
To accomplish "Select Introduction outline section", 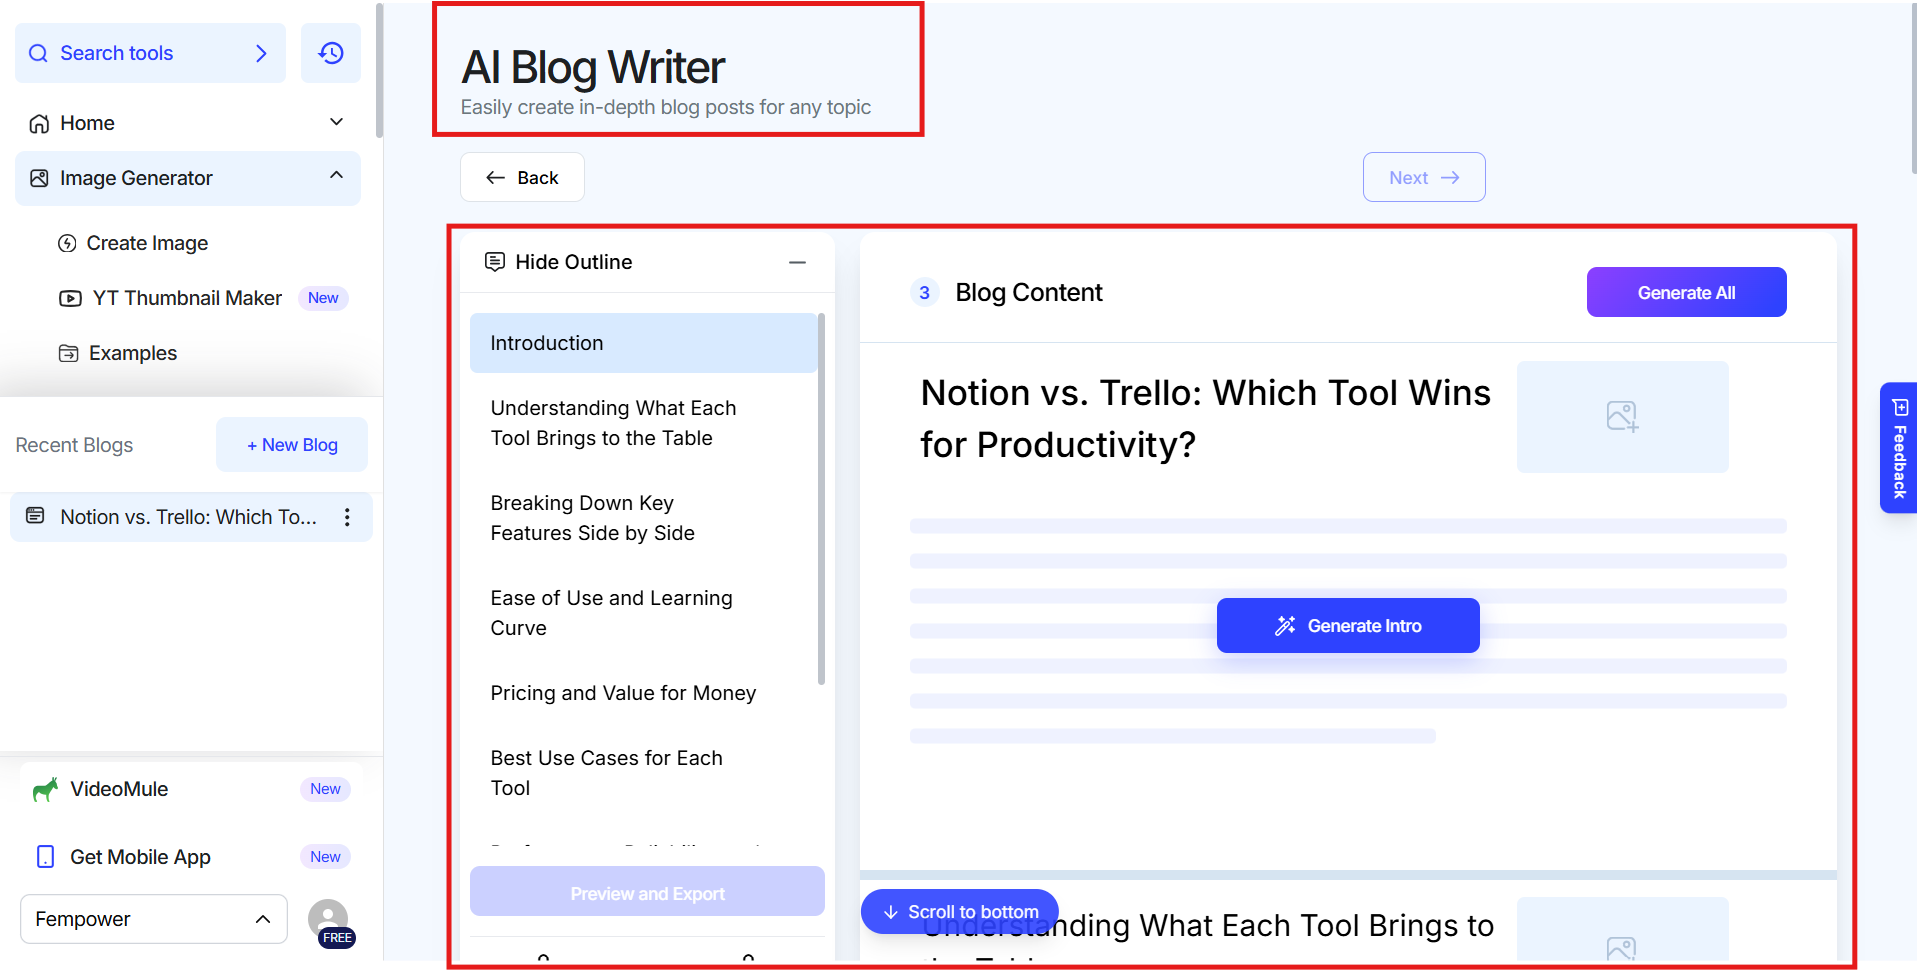I will (643, 343).
